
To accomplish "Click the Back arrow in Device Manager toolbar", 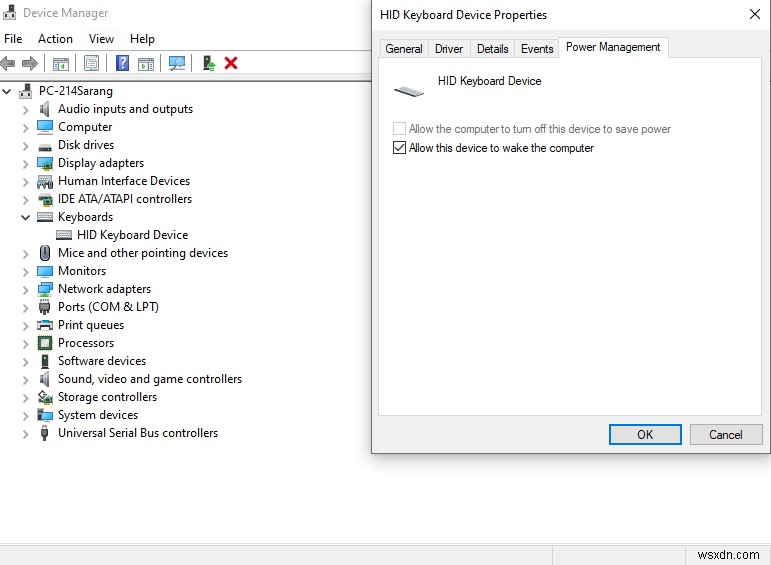I will (x=7, y=63).
